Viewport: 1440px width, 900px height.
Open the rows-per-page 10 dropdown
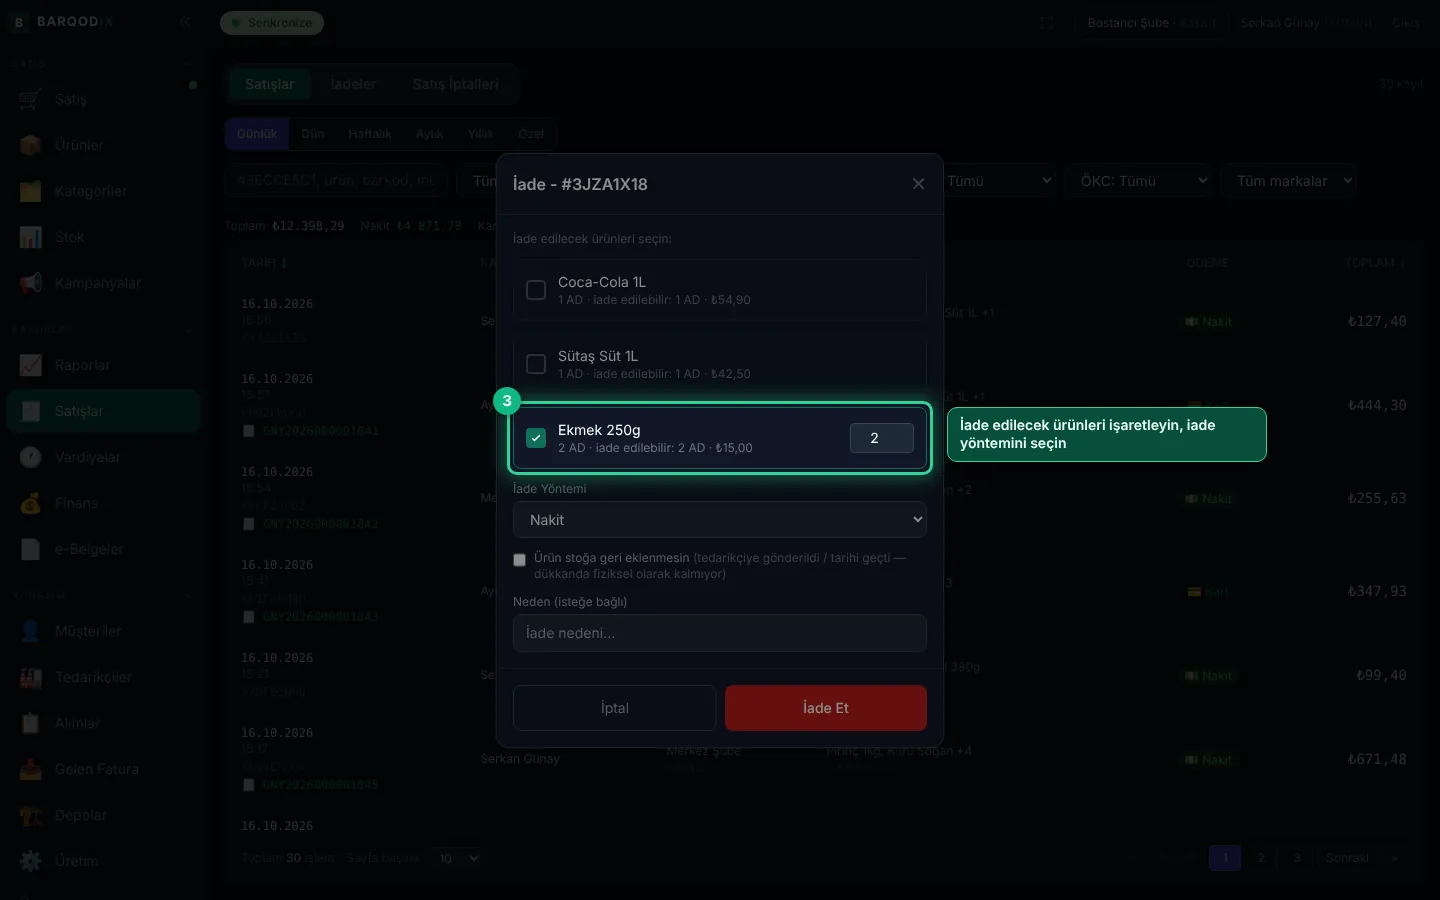pyautogui.click(x=458, y=858)
